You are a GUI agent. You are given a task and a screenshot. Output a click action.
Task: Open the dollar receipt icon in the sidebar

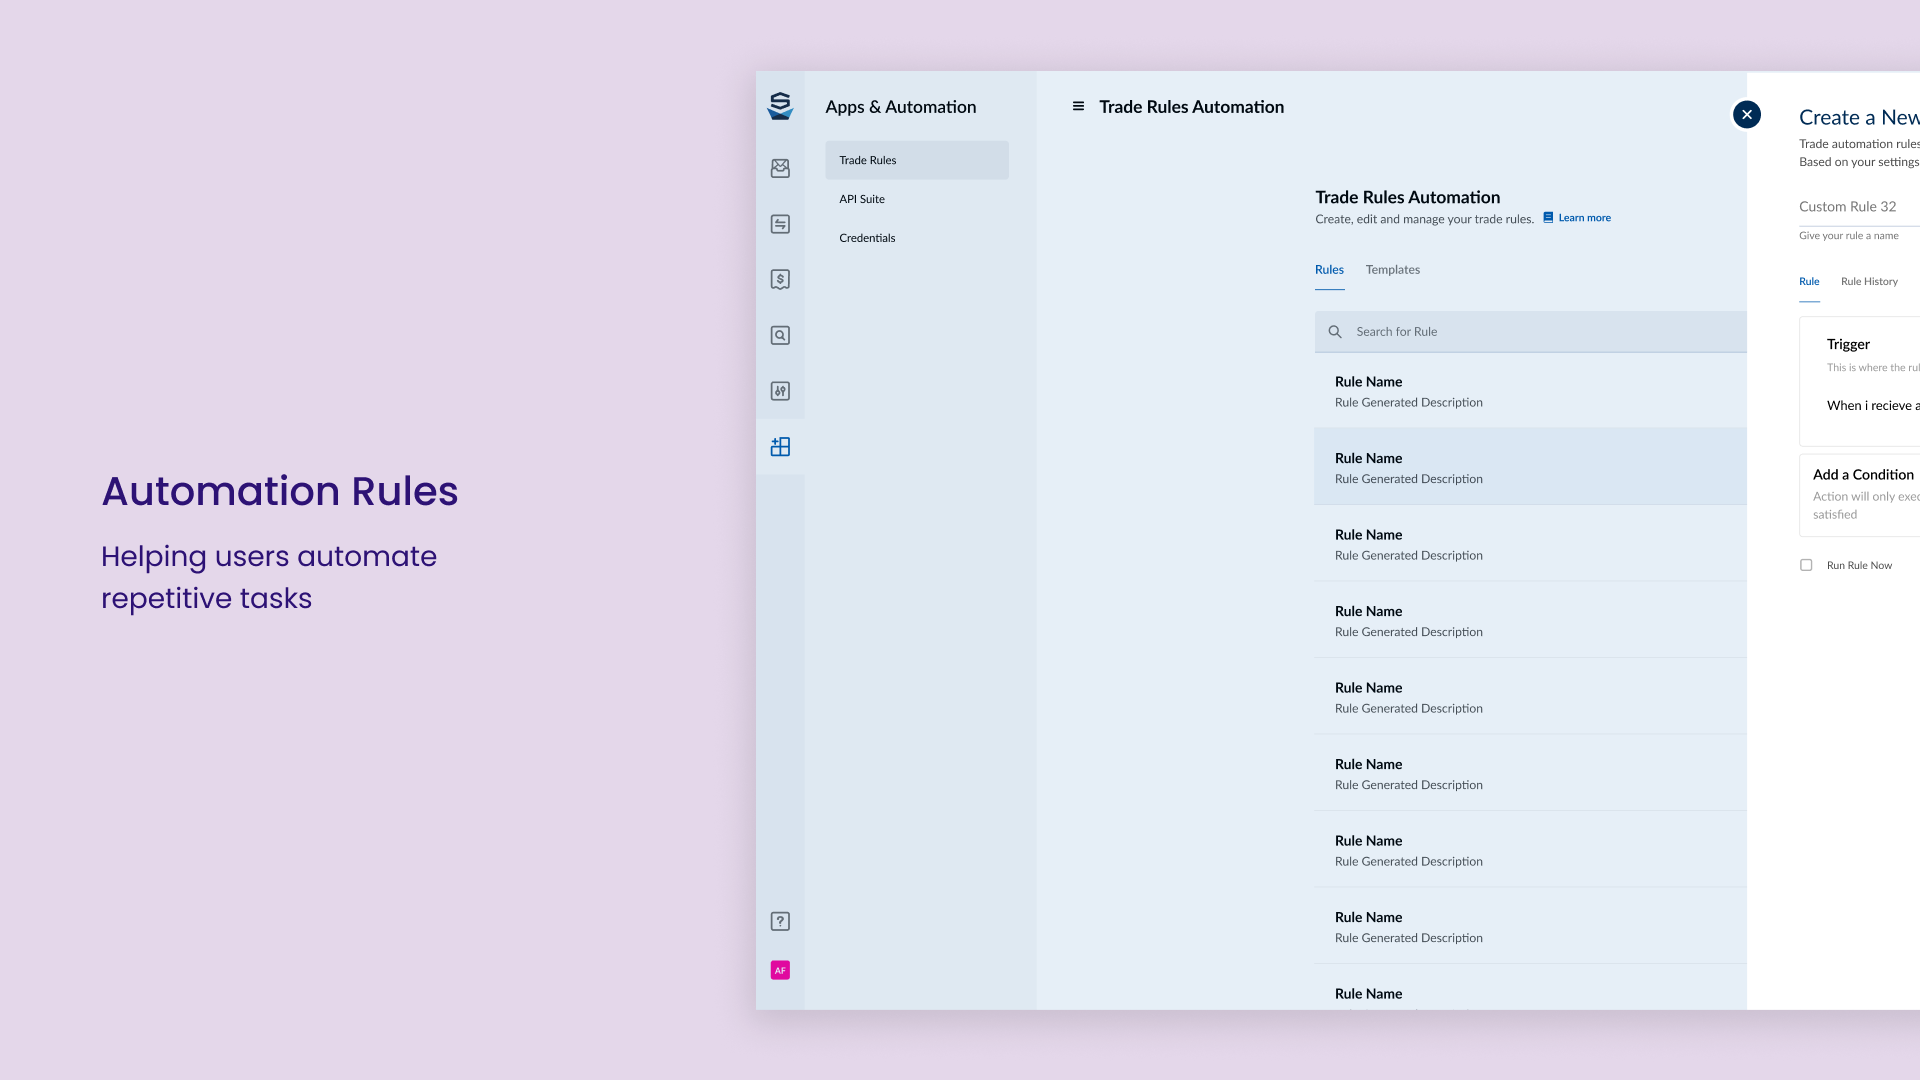click(780, 280)
